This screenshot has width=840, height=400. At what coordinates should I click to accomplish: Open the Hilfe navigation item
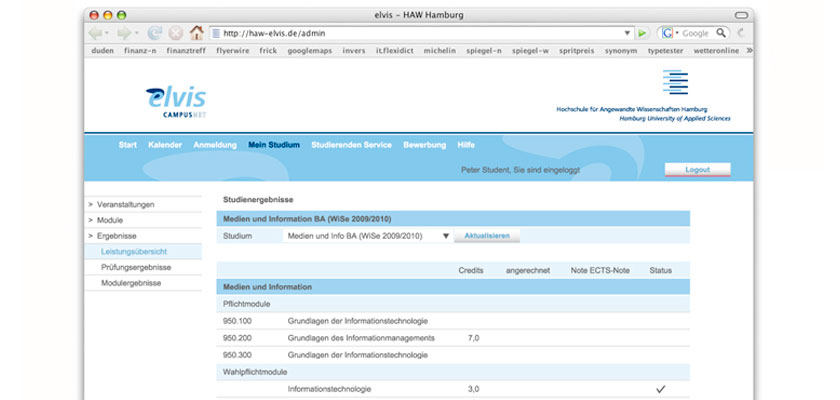(466, 145)
